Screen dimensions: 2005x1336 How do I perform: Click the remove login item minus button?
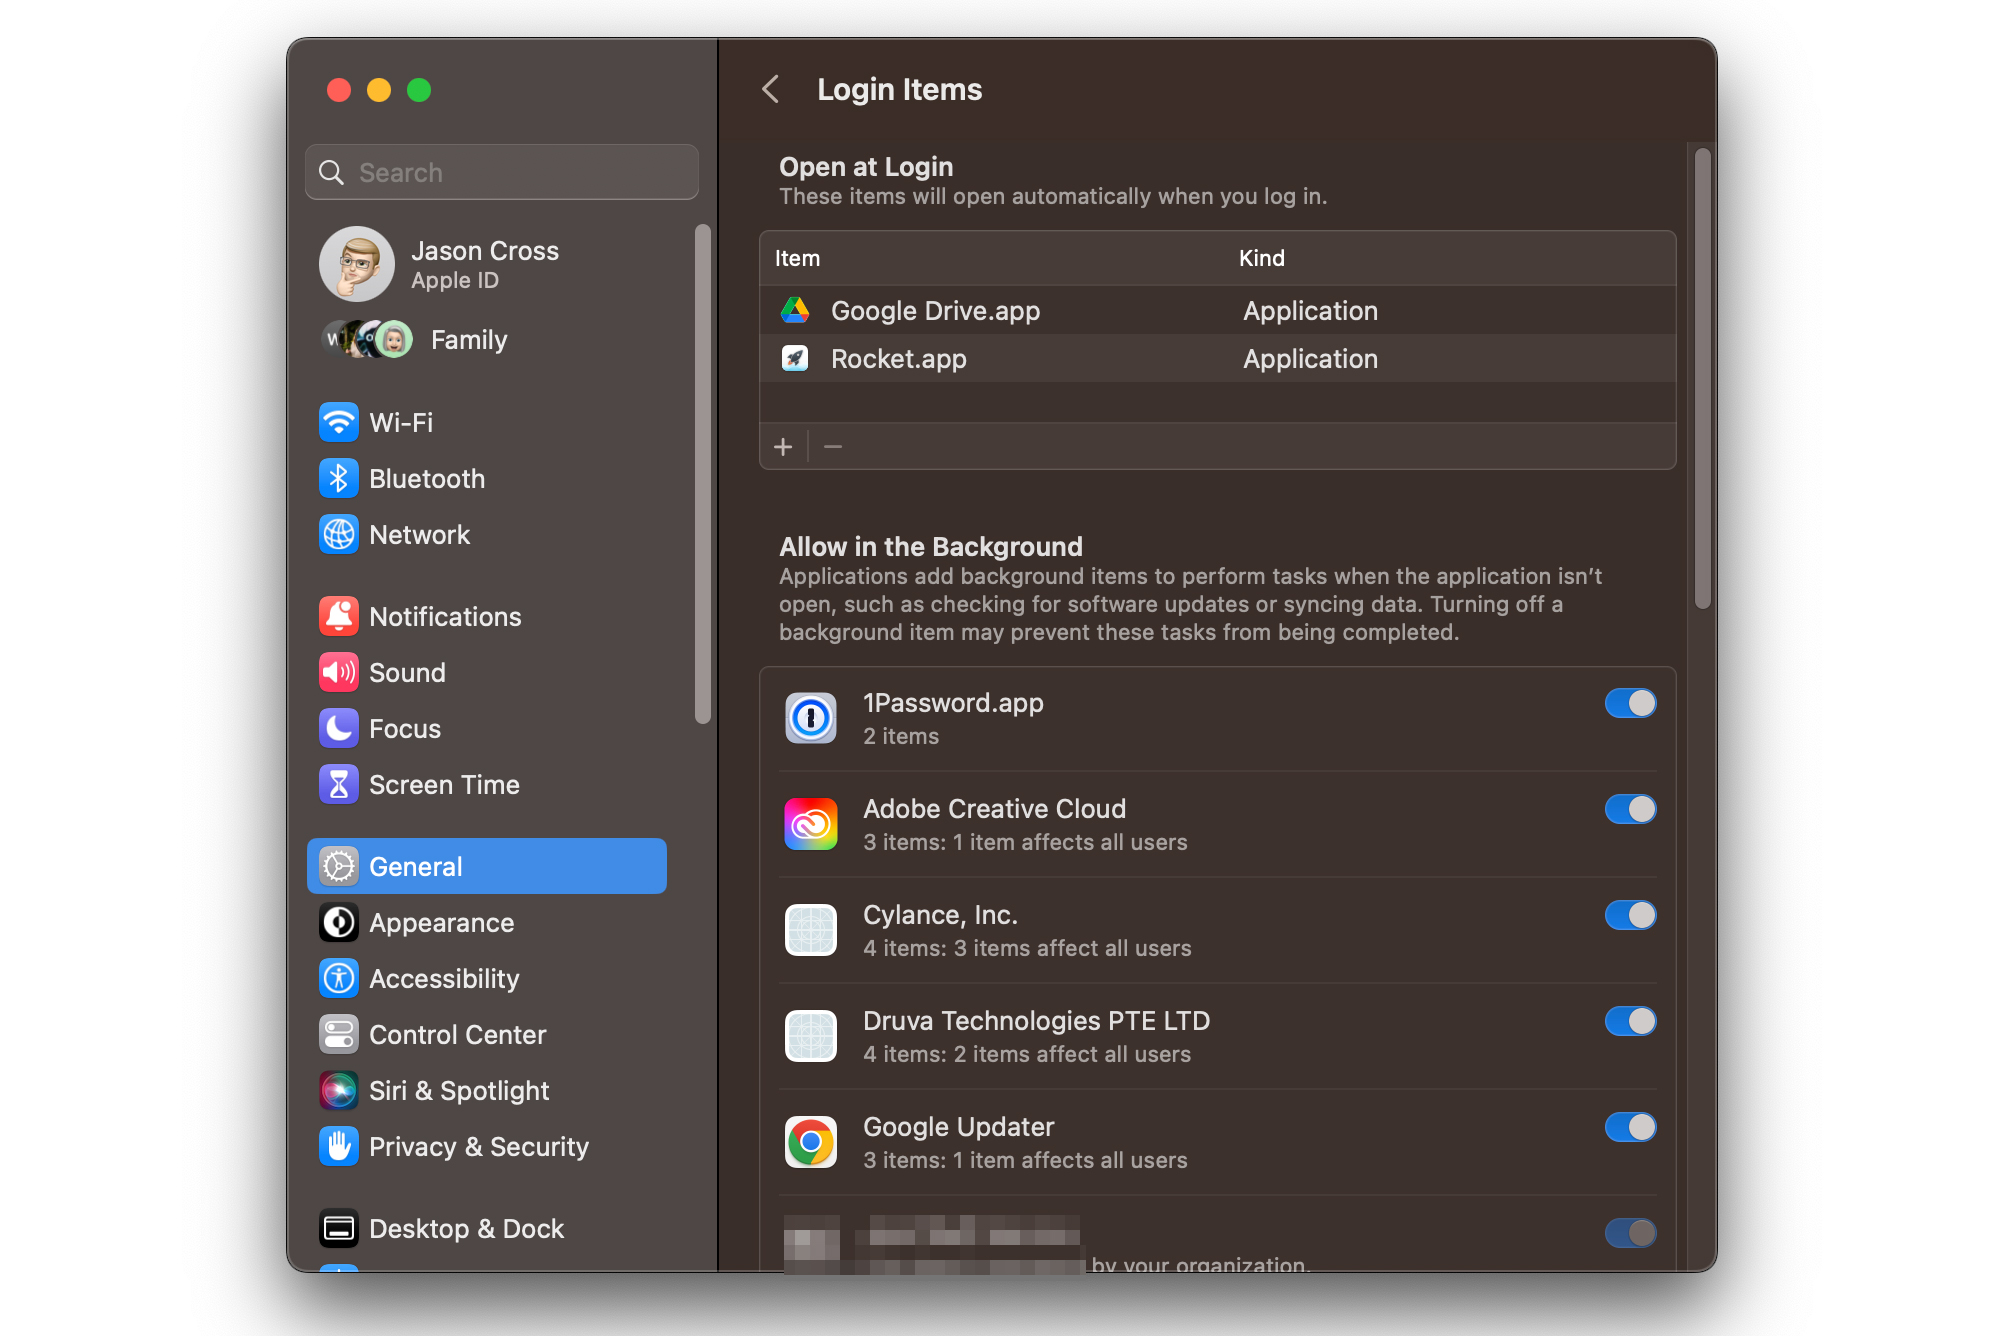pos(832,447)
